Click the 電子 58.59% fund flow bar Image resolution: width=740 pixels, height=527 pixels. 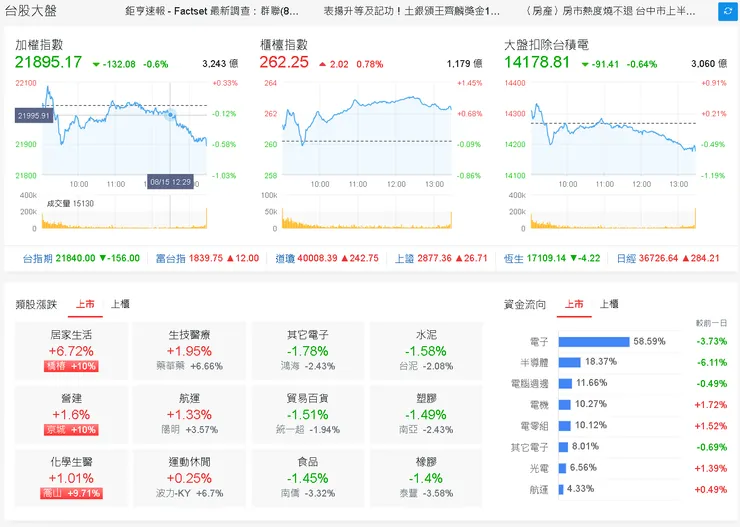click(594, 342)
